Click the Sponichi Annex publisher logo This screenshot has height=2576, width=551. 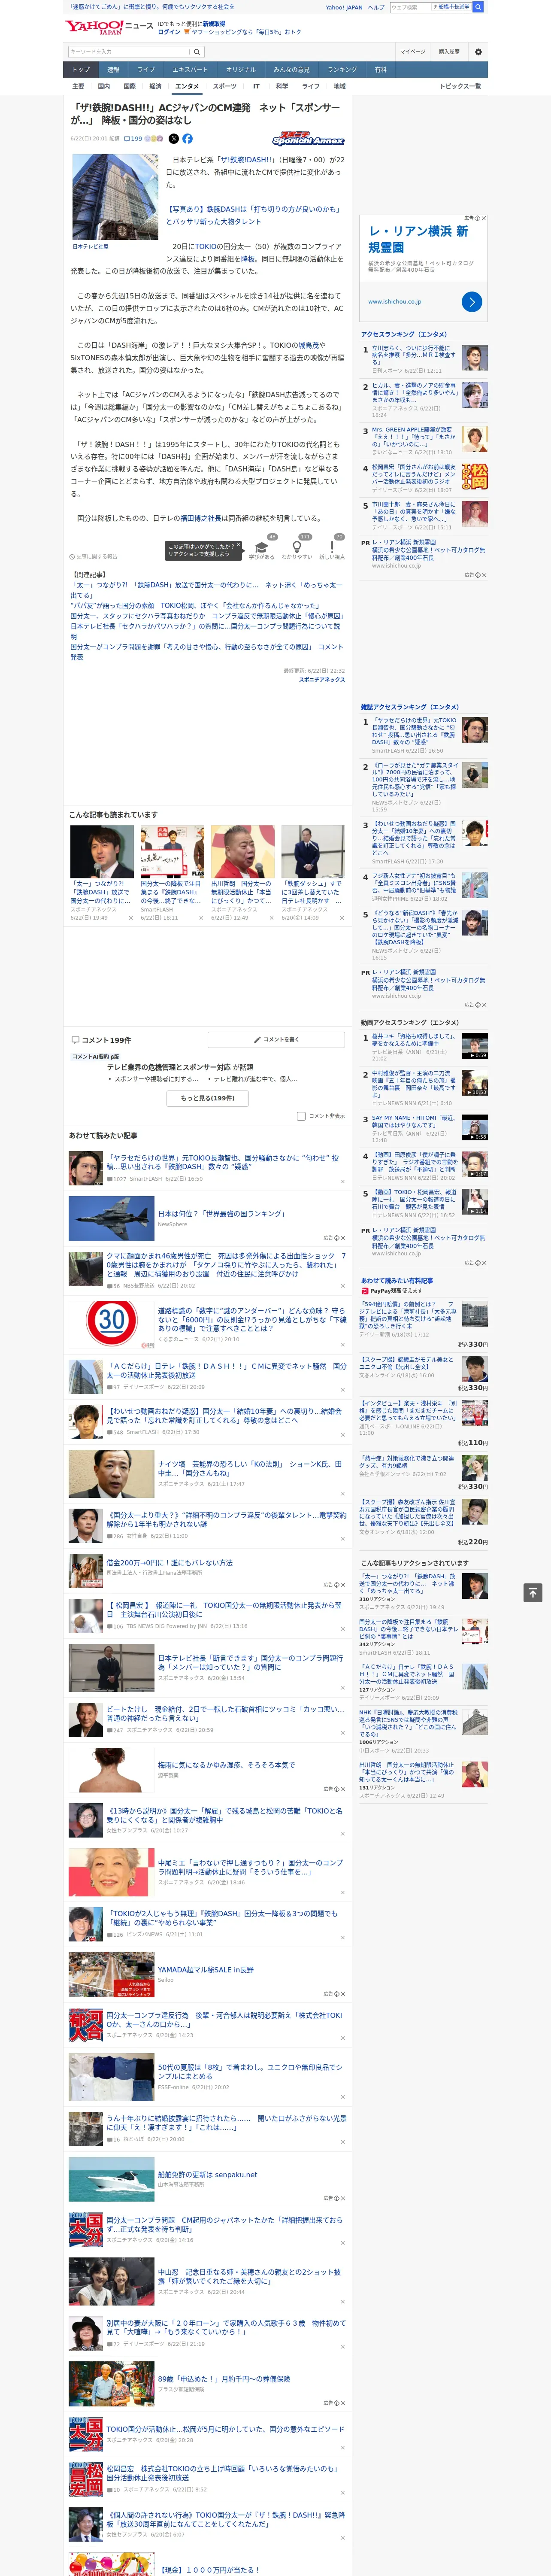[x=308, y=139]
